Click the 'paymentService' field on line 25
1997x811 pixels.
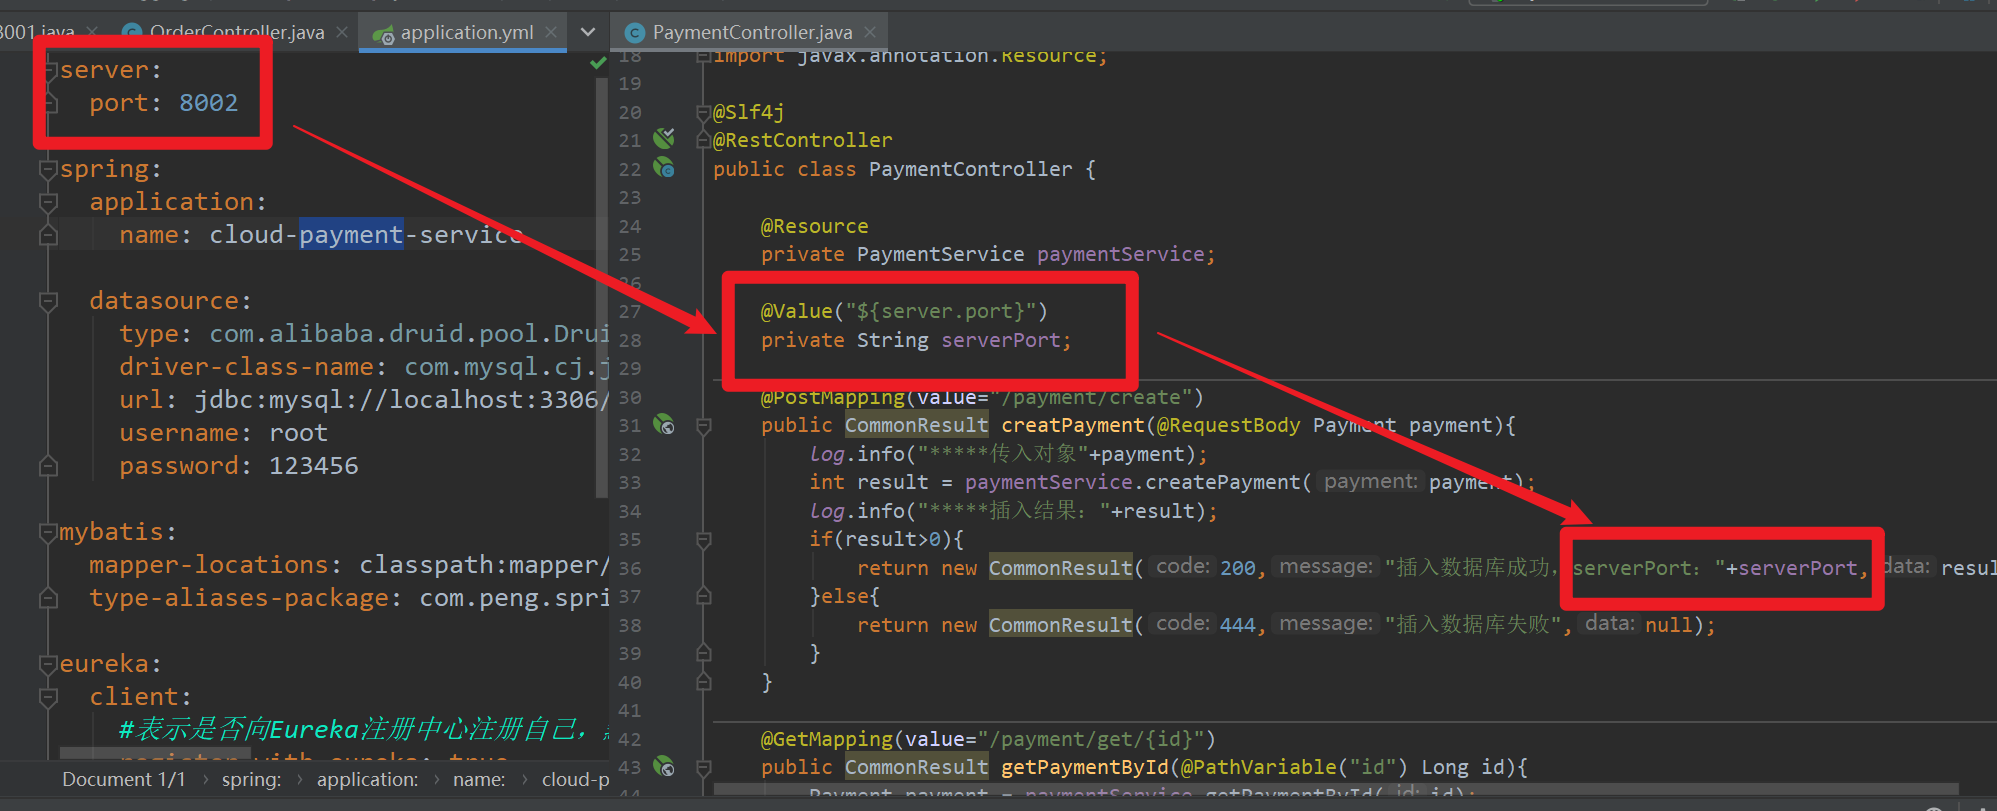click(x=1120, y=254)
